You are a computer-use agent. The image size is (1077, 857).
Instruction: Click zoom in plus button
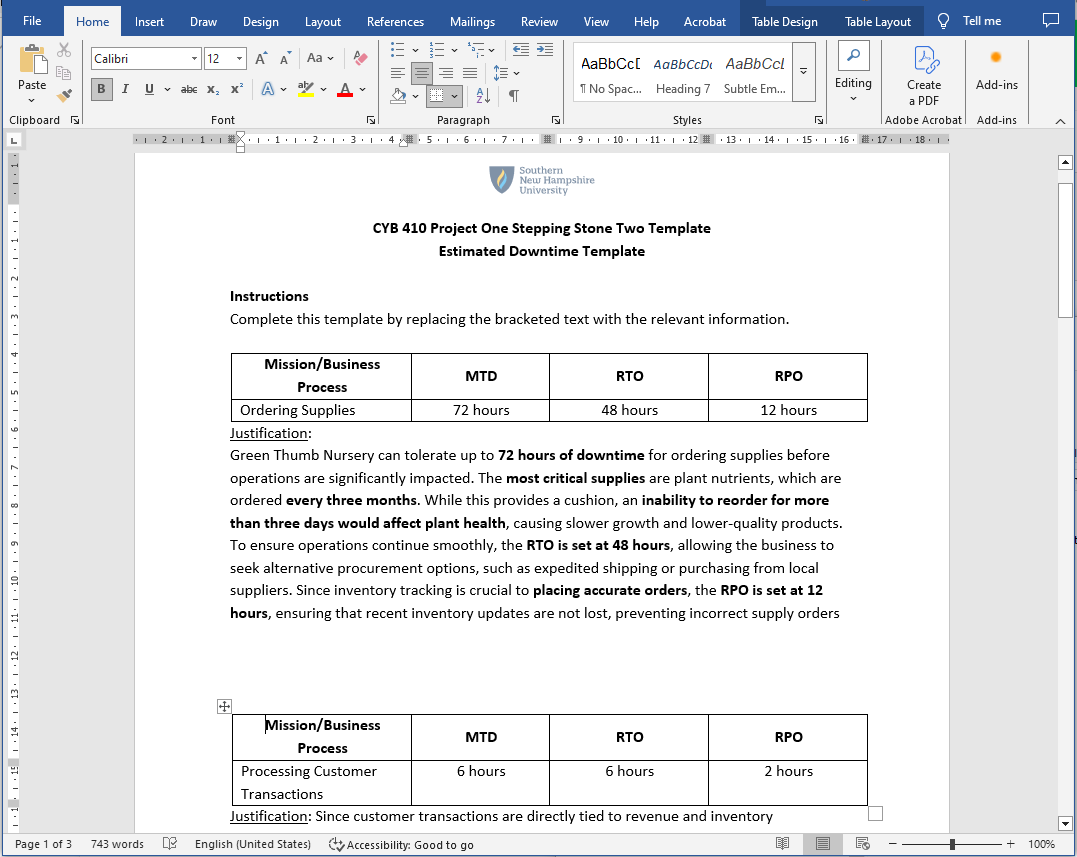tap(1010, 843)
